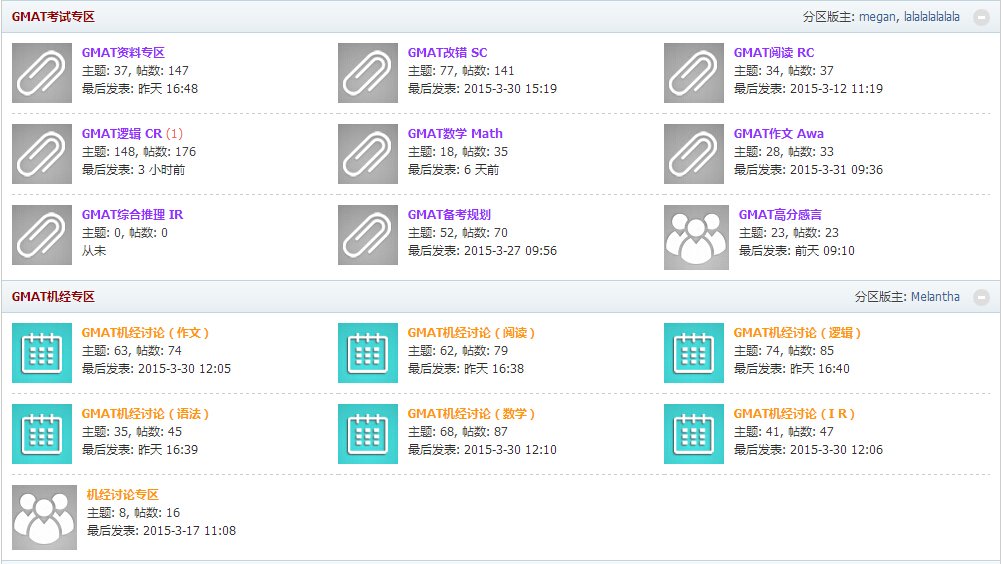View moderator Melantha's profile
1001x564 pixels.
pos(935,297)
